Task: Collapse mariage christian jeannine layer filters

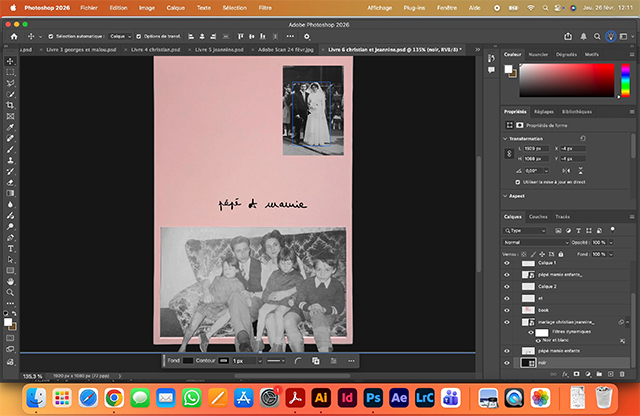Action: pyautogui.click(x=628, y=322)
